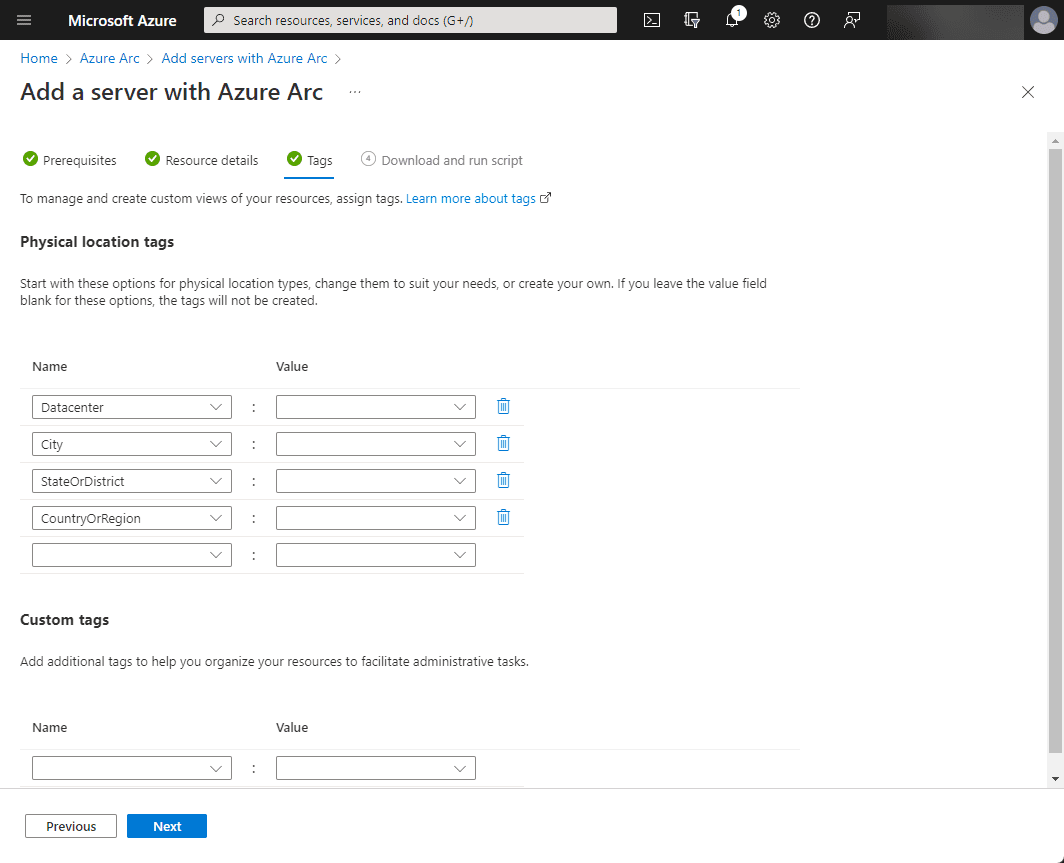Switch to the Resource details step
This screenshot has height=863, width=1064.
point(202,160)
